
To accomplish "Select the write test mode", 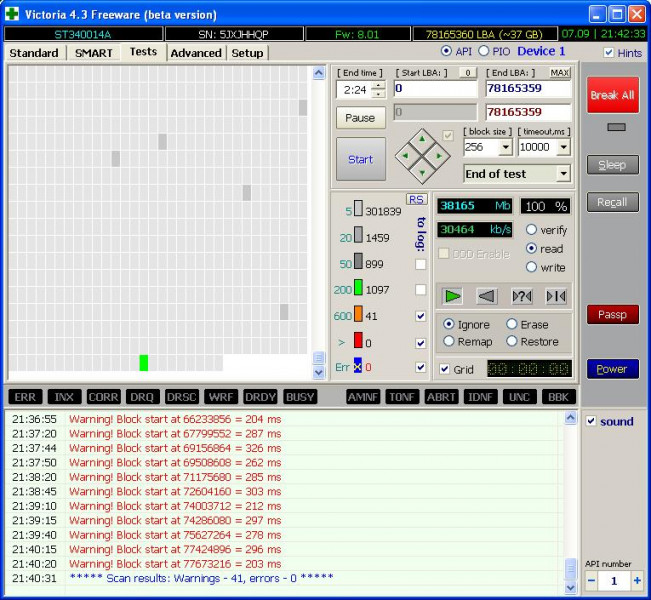I will coord(531,267).
